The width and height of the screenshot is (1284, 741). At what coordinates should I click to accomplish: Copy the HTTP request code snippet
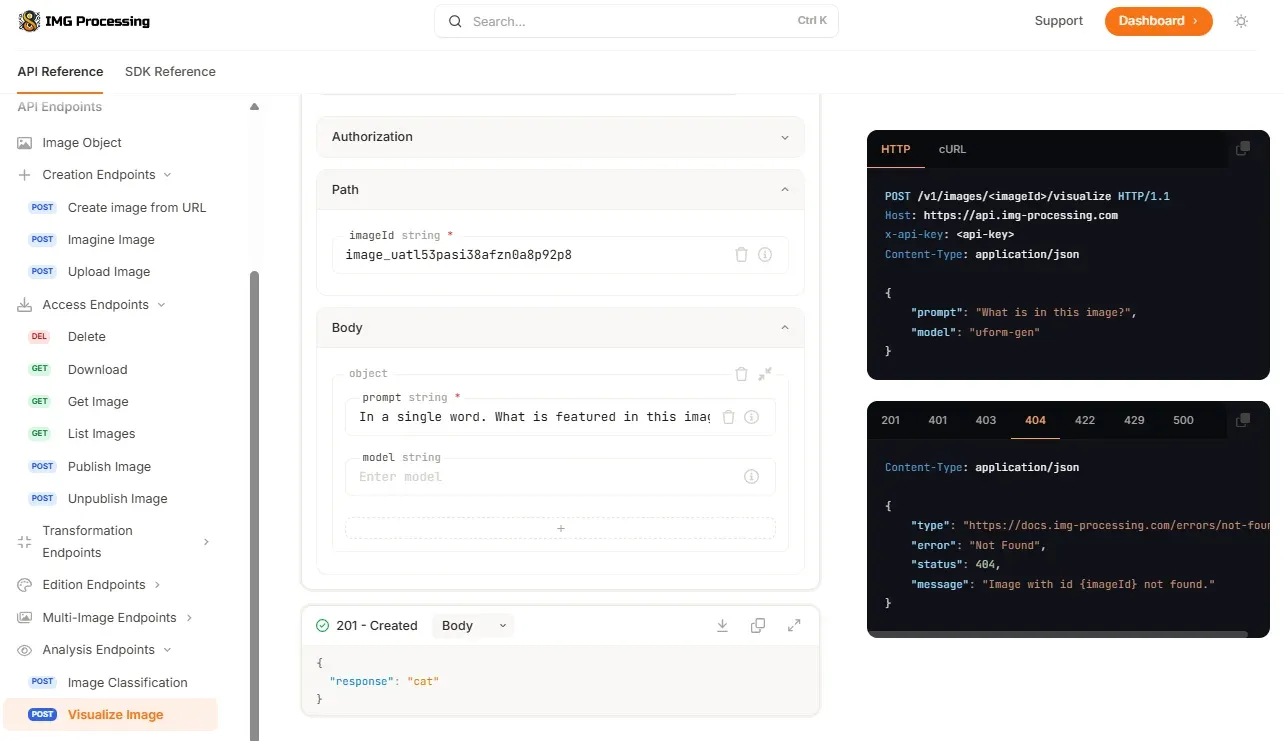coord(1242,149)
